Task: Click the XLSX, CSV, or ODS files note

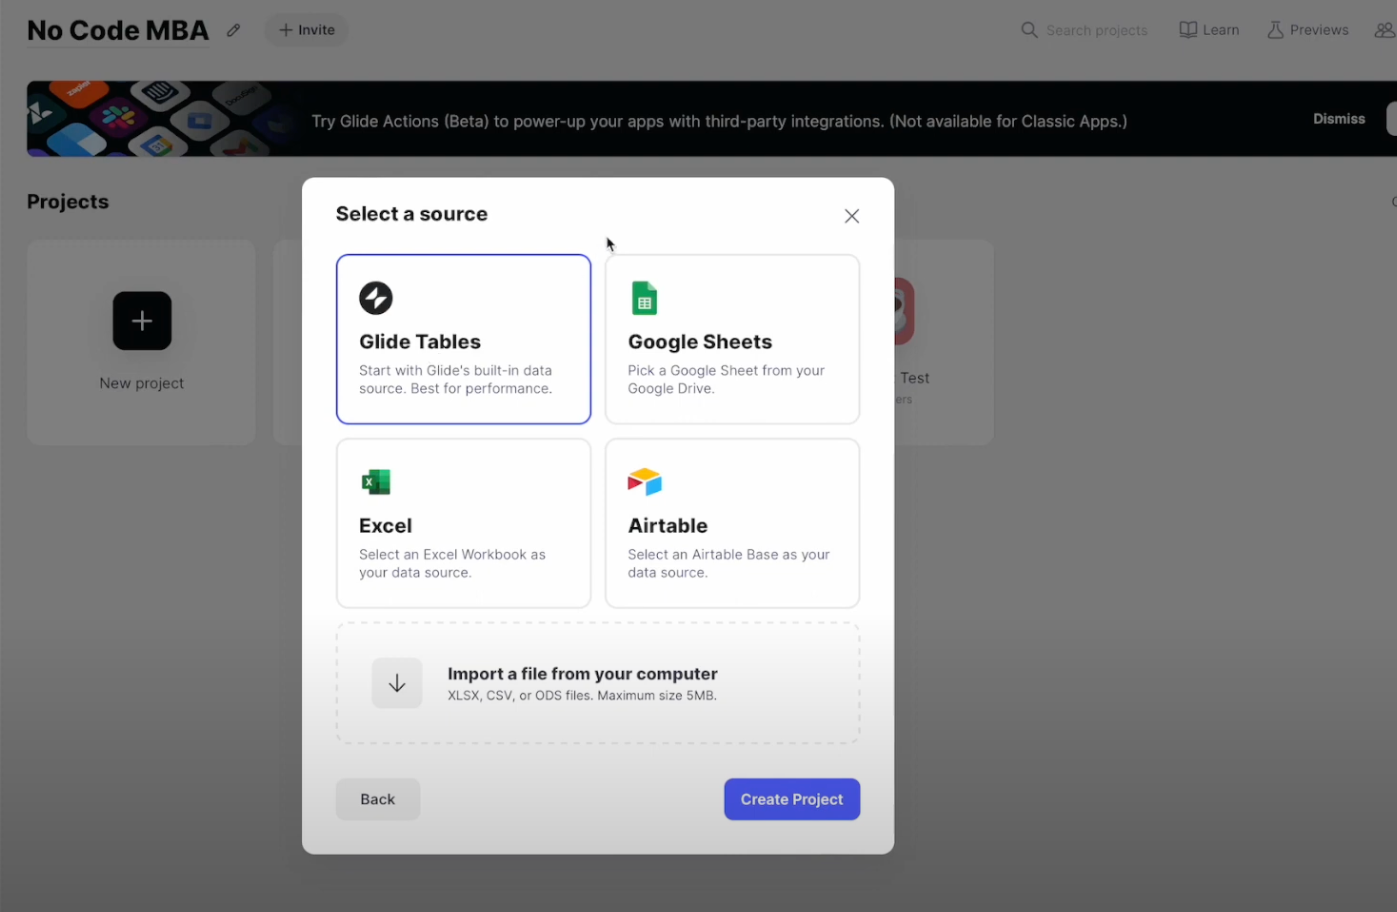Action: (x=582, y=696)
